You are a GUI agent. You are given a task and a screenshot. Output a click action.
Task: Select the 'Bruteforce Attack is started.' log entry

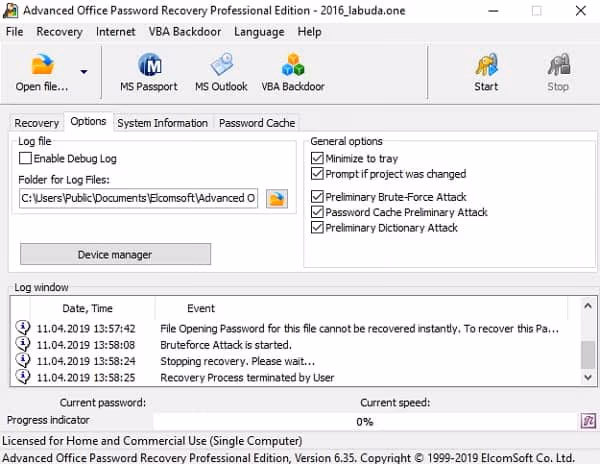point(295,345)
